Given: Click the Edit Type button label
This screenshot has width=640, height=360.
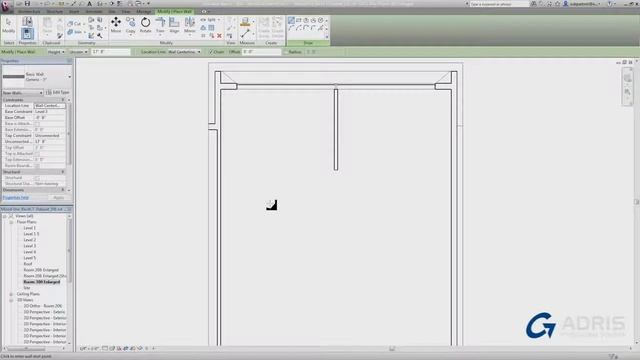Looking at the screenshot, I should [60, 93].
